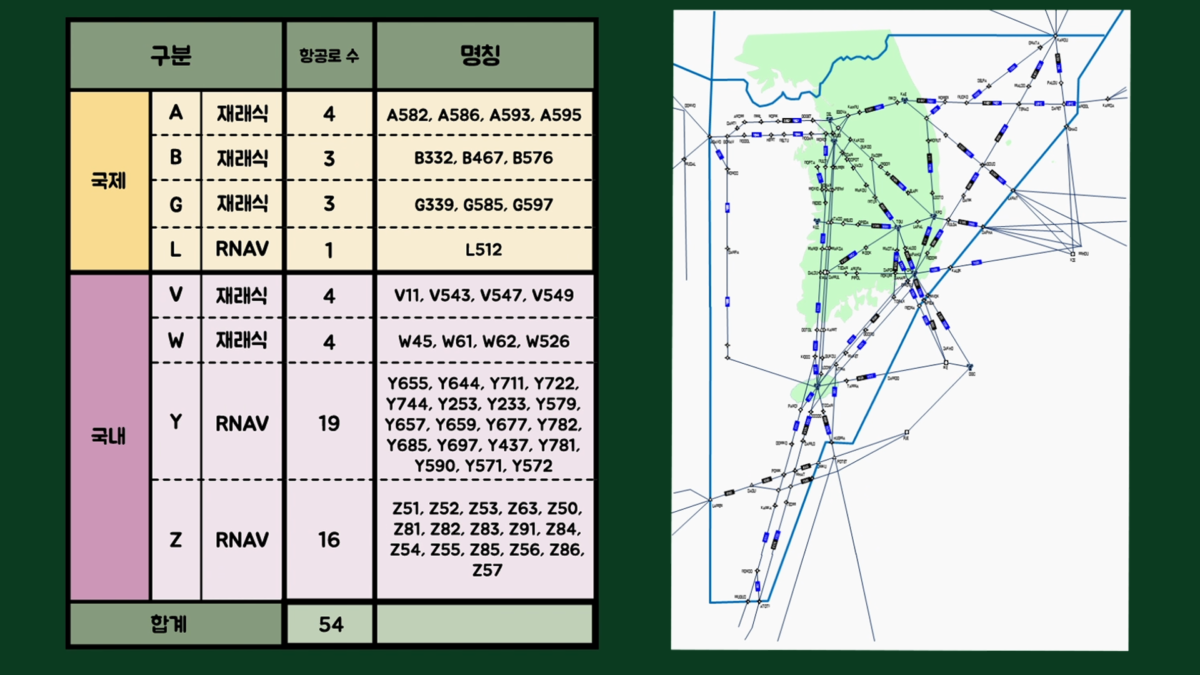1200x675 pixels.
Task: Click the 명칭 column header
Action: [x=484, y=55]
